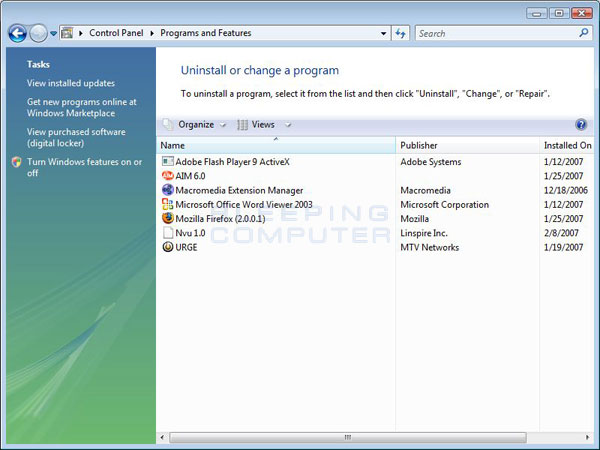Minimize the Programs and Features window
This screenshot has width=600, height=450.
point(537,14)
